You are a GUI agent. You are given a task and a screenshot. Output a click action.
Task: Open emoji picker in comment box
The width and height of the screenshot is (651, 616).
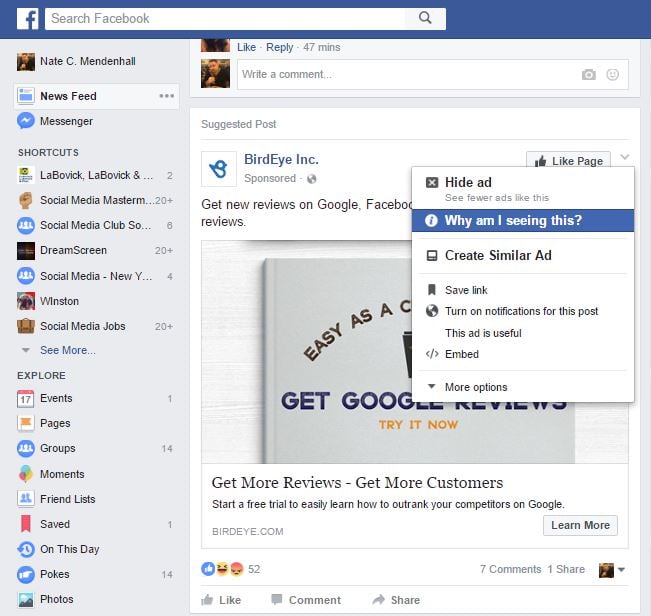tap(612, 75)
